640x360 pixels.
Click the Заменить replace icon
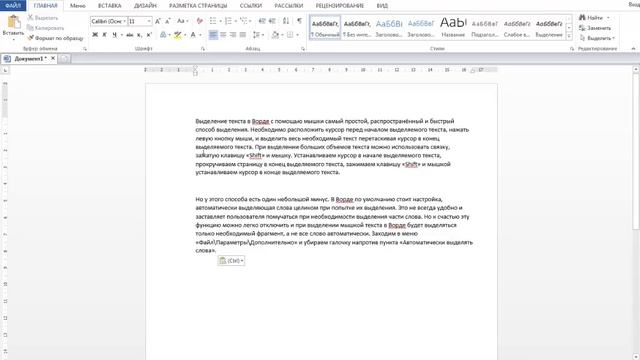pyautogui.click(x=582, y=28)
